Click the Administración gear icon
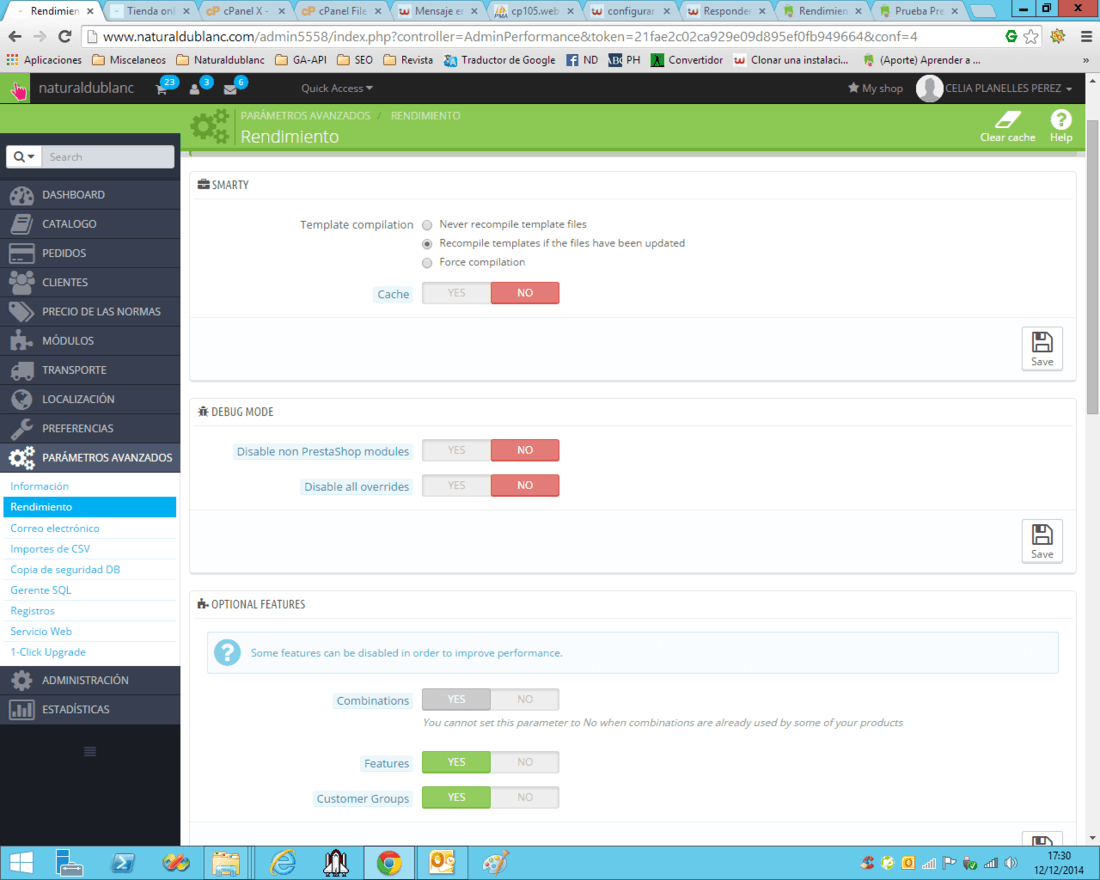The width and height of the screenshot is (1100, 880). coord(22,680)
